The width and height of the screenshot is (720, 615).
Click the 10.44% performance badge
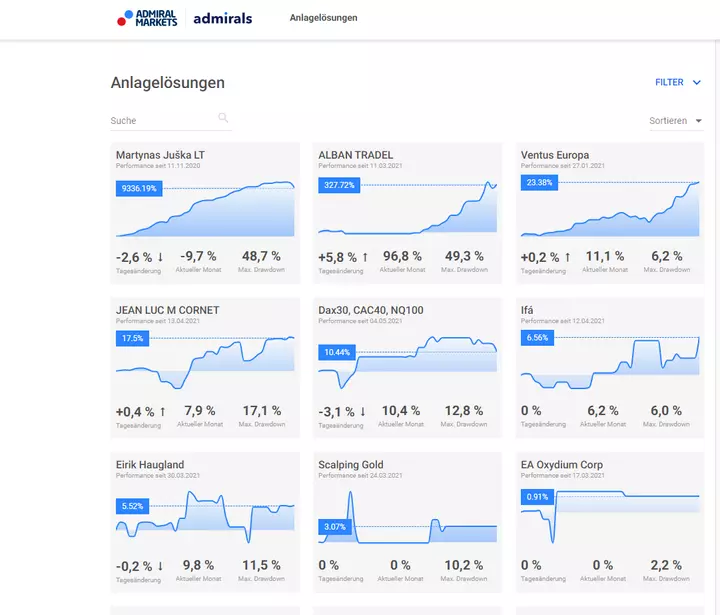click(337, 352)
